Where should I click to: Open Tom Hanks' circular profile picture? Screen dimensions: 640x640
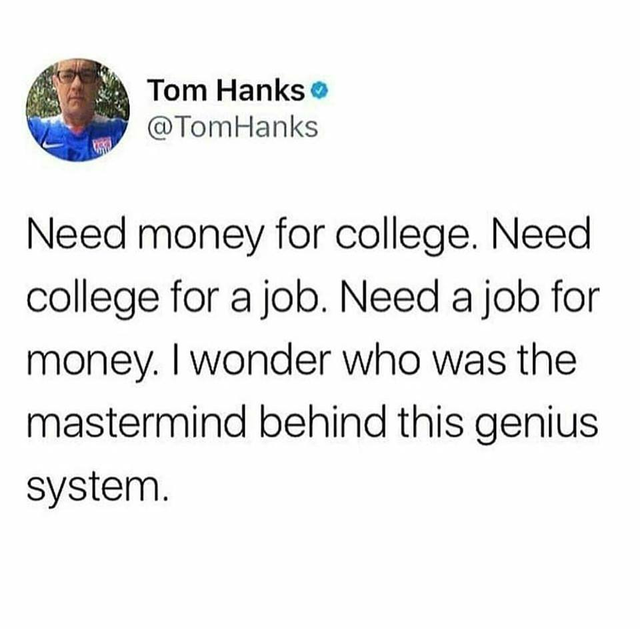78,110
